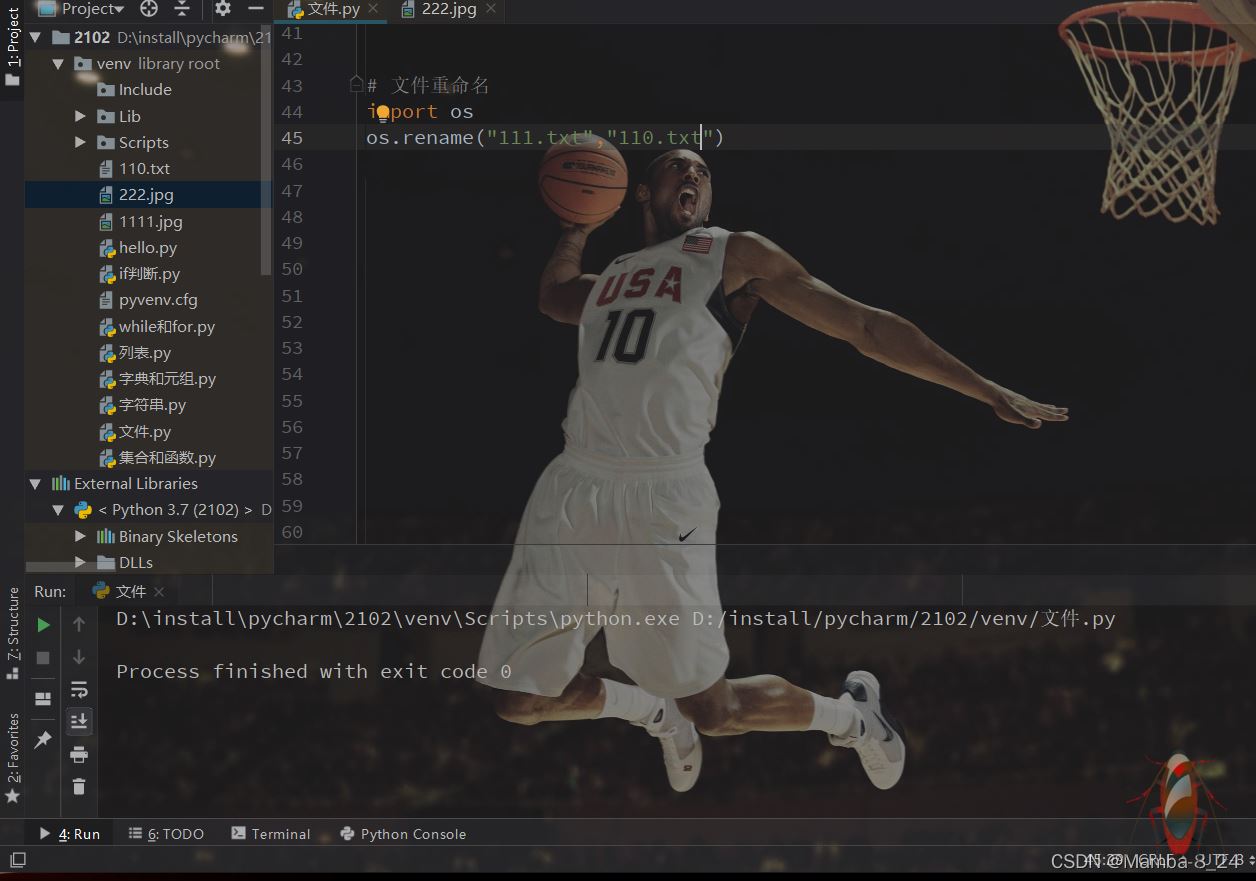The image size is (1256, 881).
Task: Go down the stack trace arrow
Action: point(79,658)
